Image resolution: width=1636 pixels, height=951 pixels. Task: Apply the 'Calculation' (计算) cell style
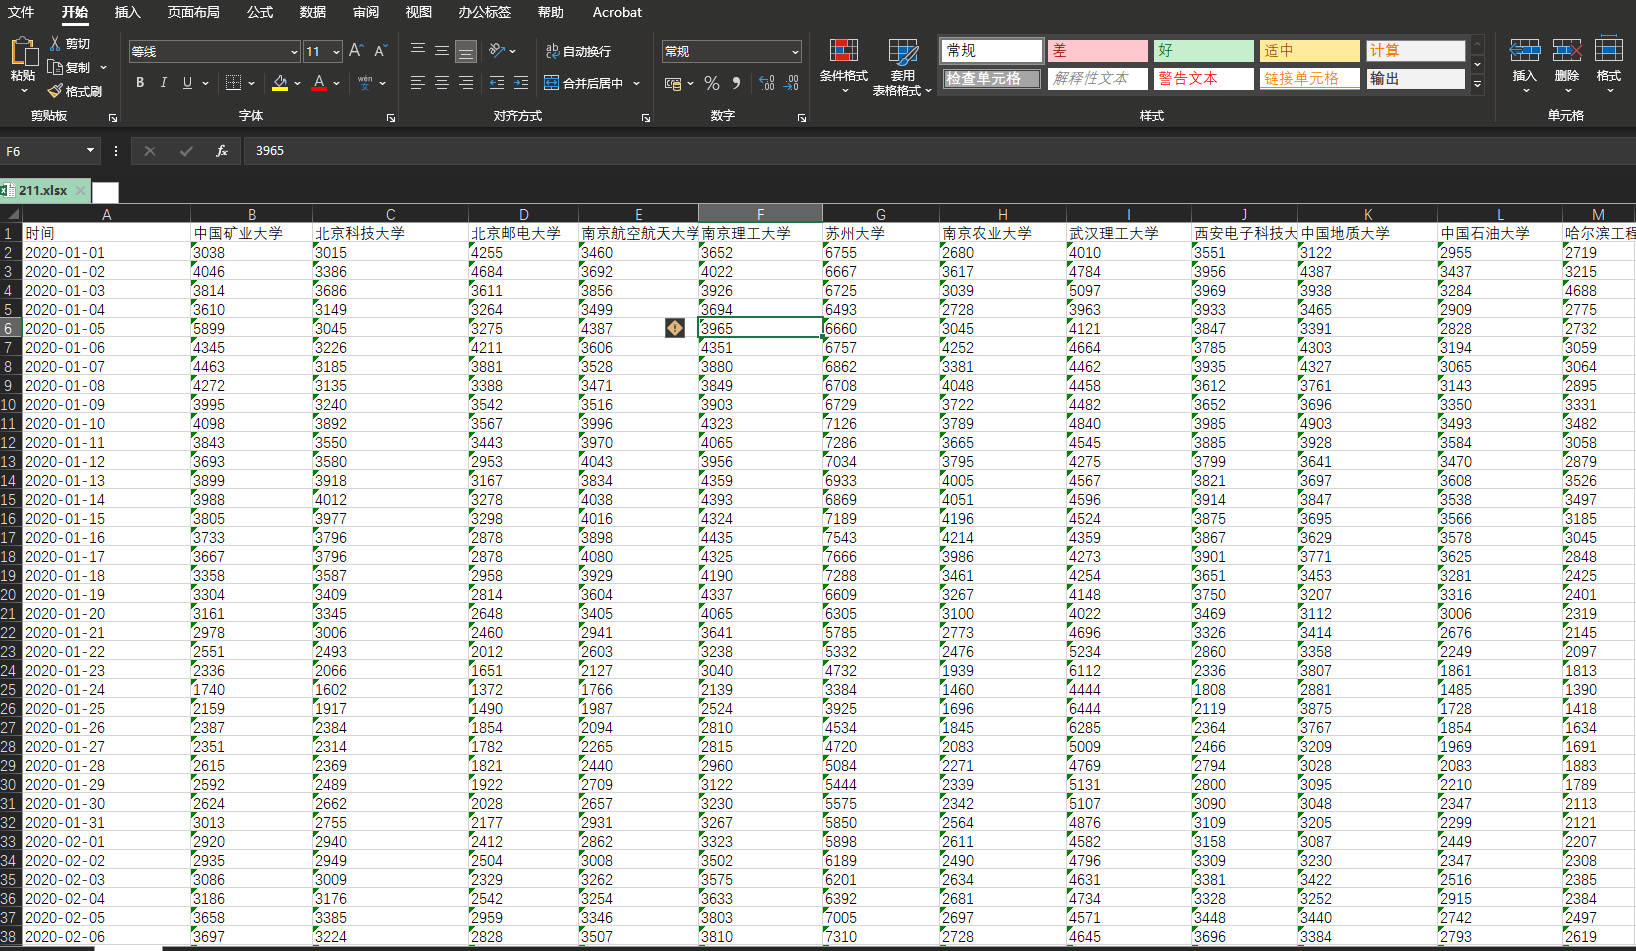click(x=1416, y=50)
